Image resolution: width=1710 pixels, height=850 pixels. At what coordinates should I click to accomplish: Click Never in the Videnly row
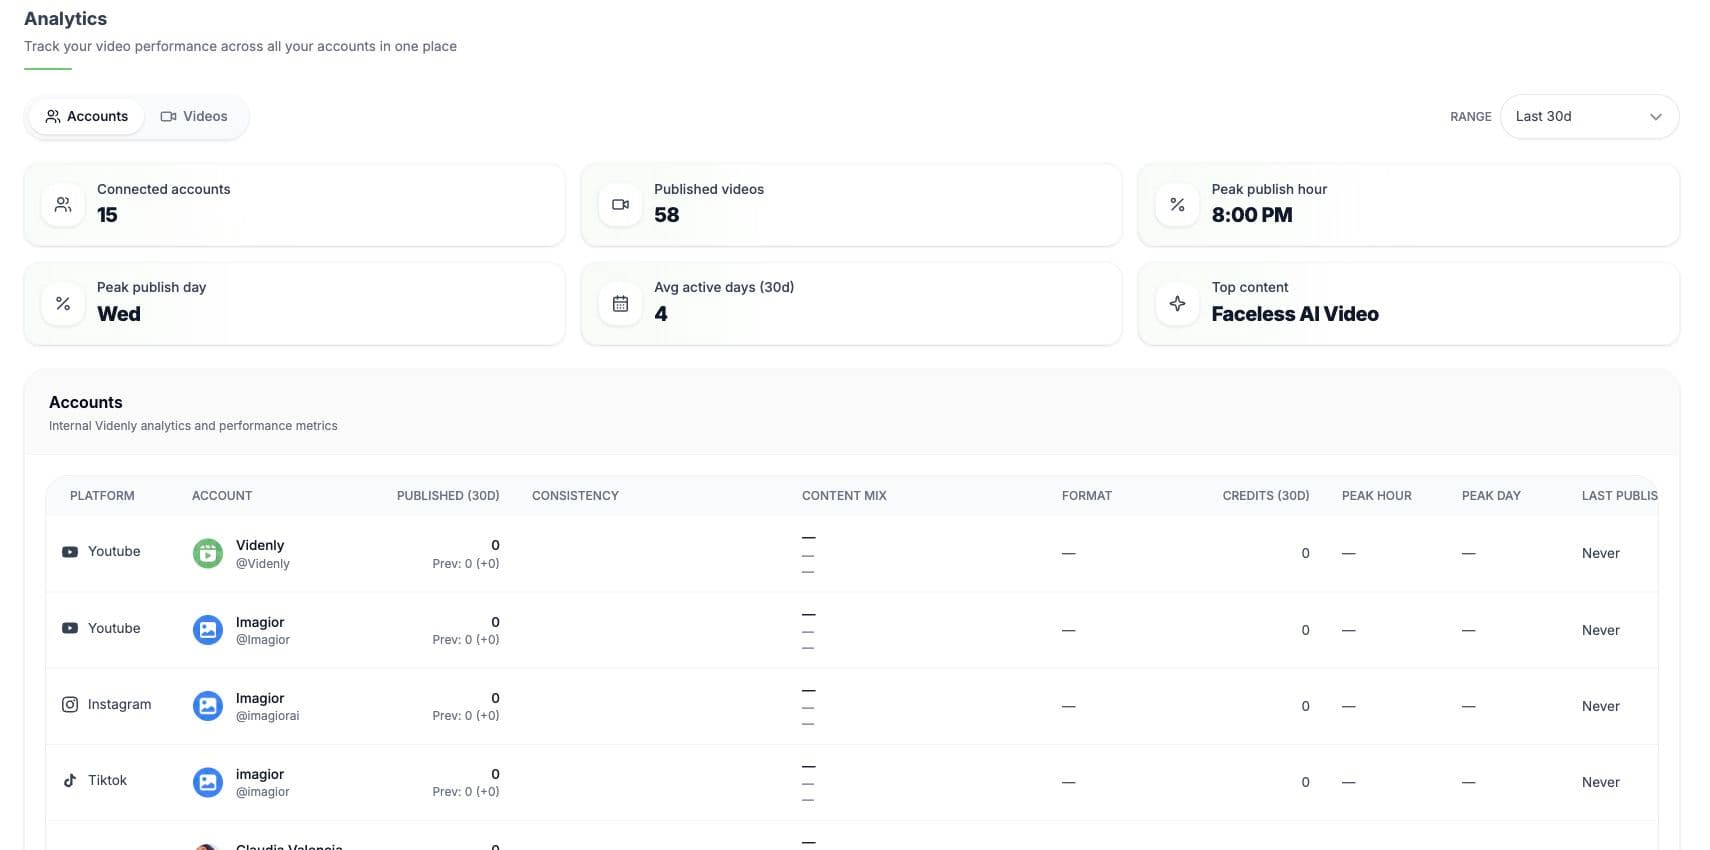tap(1601, 553)
